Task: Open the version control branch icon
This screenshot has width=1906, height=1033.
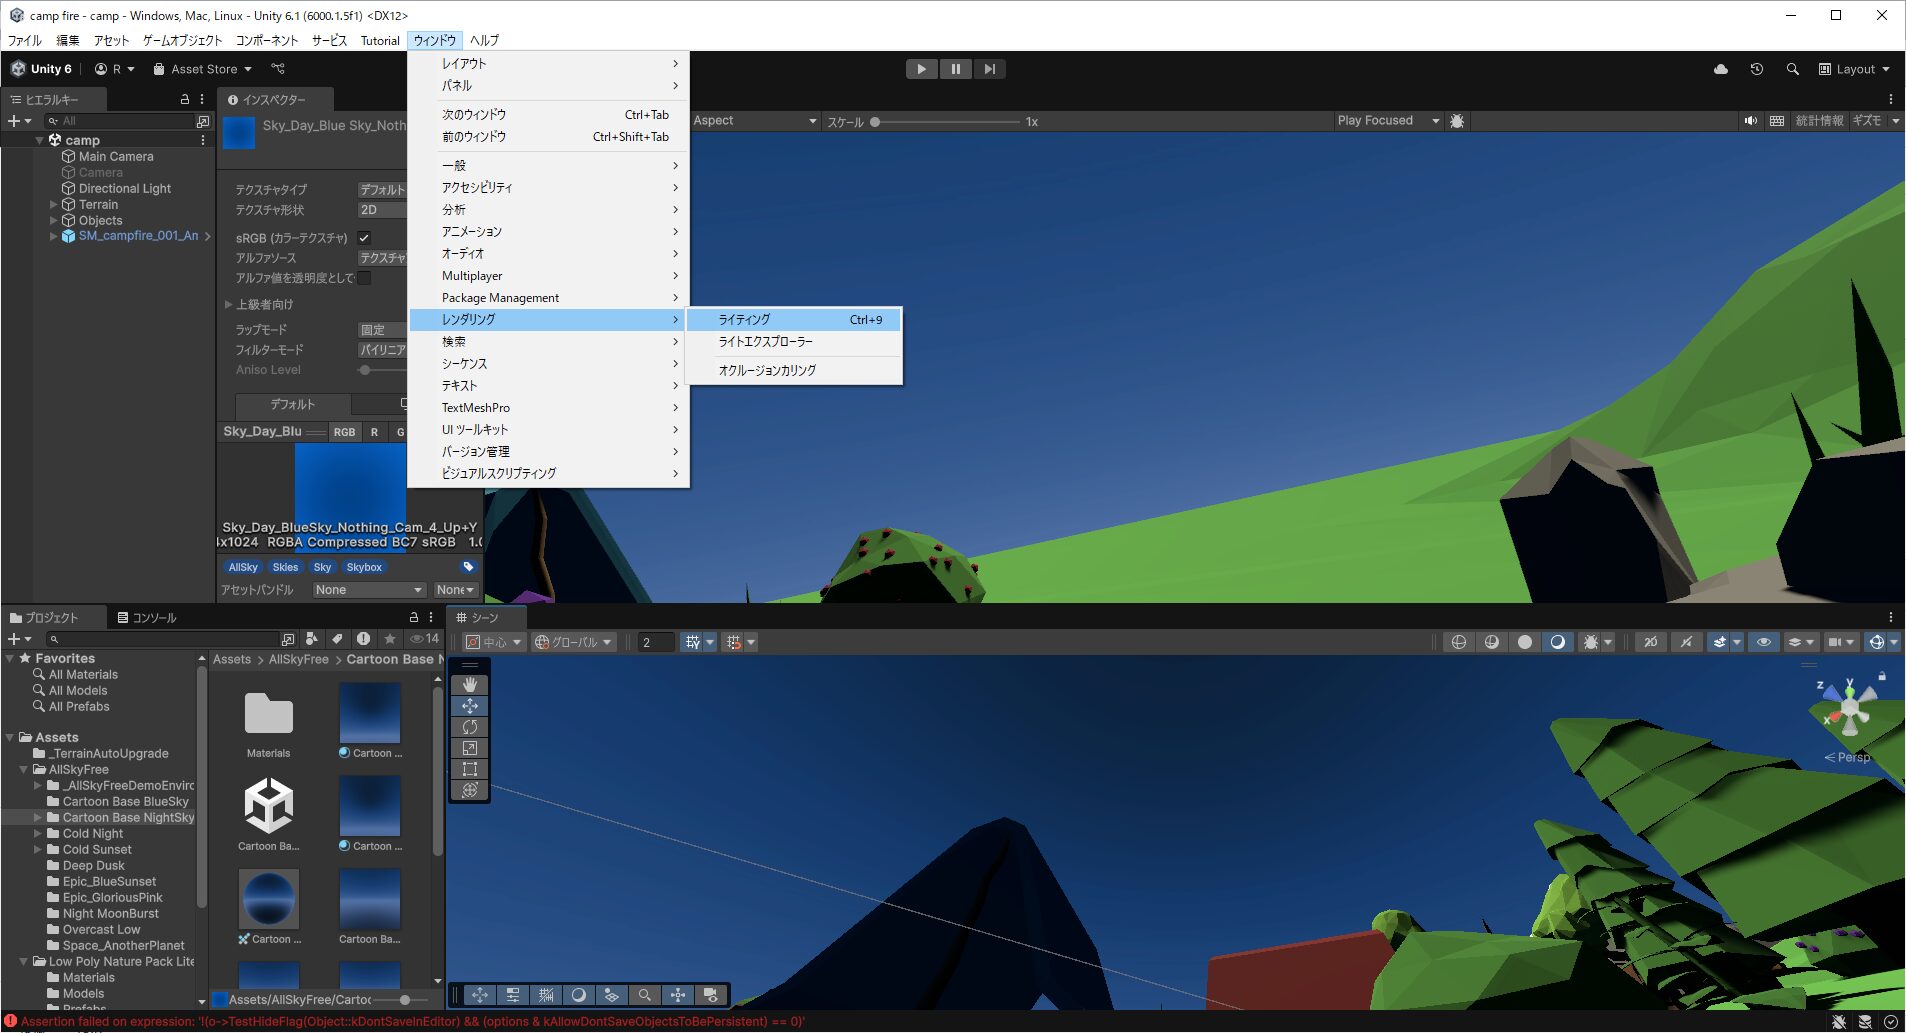Action: [x=278, y=69]
